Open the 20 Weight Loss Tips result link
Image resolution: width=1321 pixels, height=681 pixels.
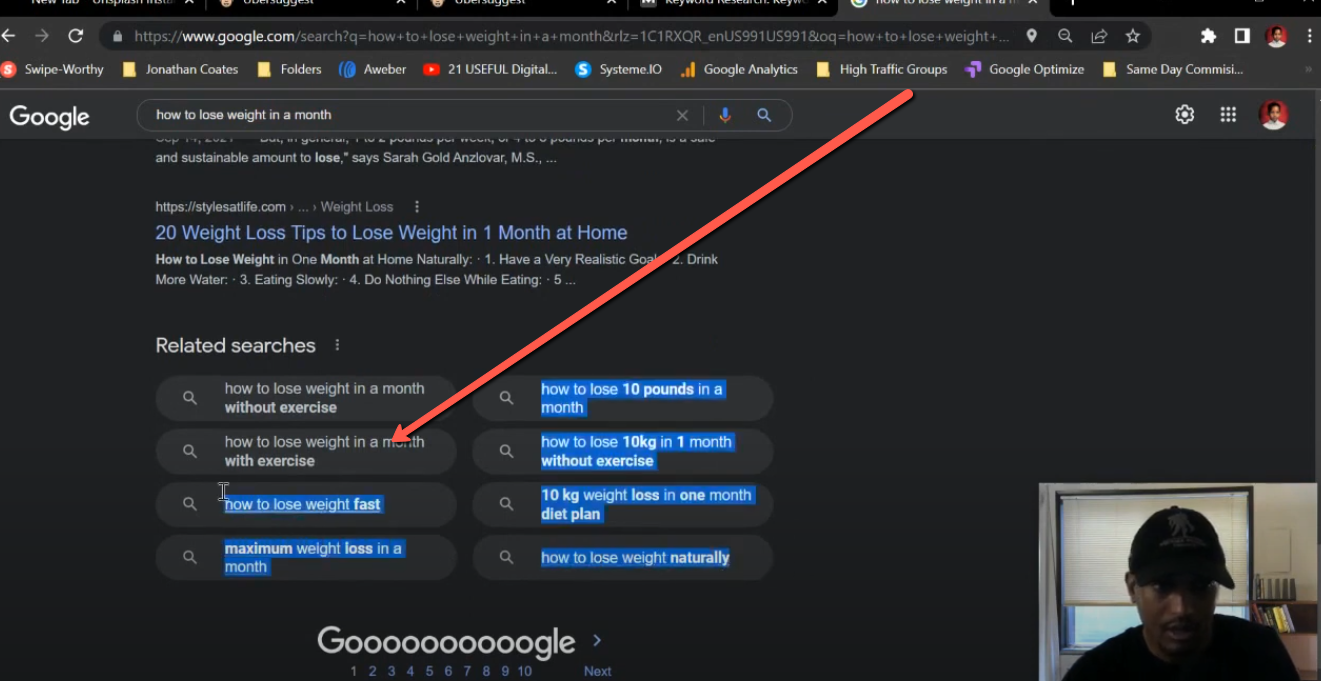[x=390, y=232]
